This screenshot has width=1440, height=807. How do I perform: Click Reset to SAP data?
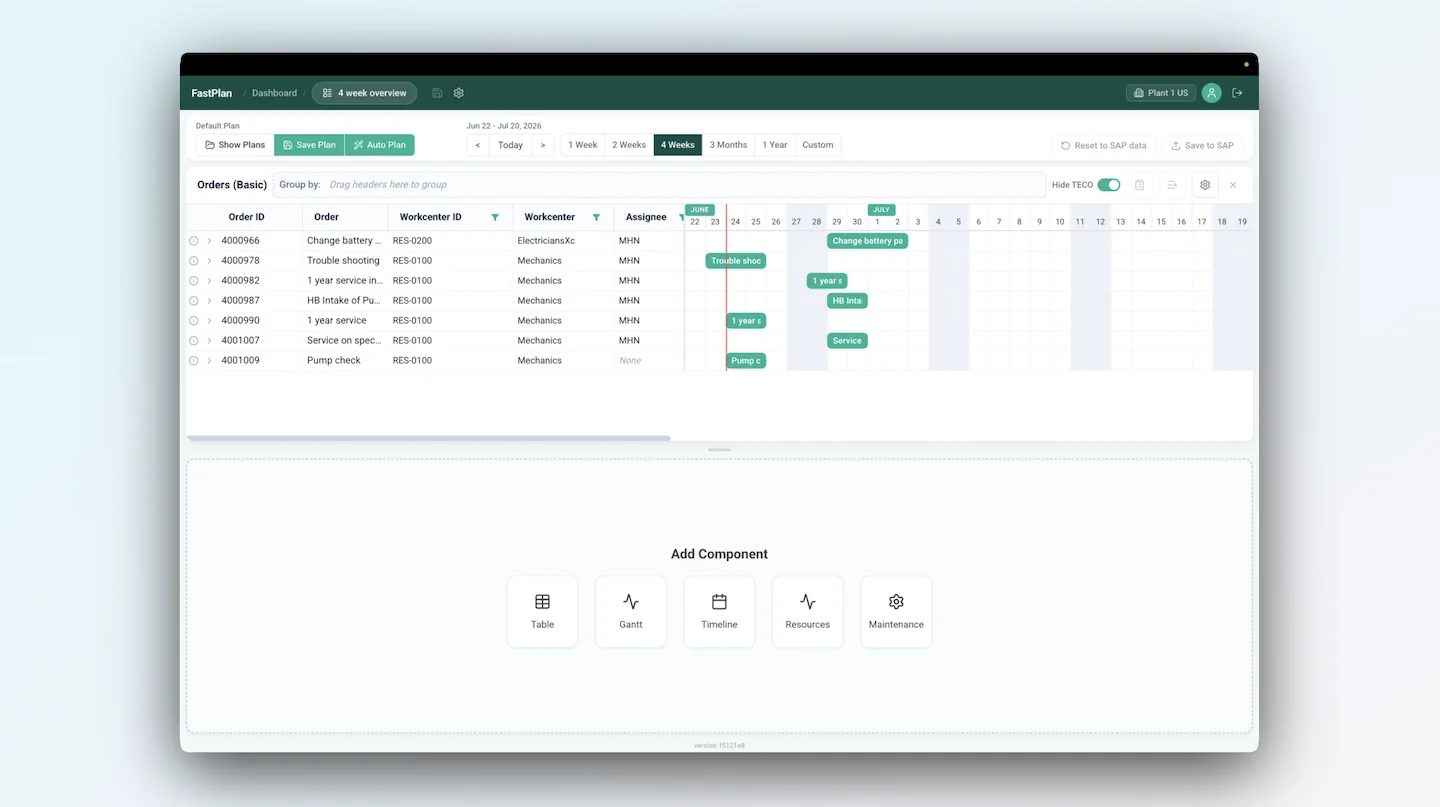pyautogui.click(x=1104, y=145)
